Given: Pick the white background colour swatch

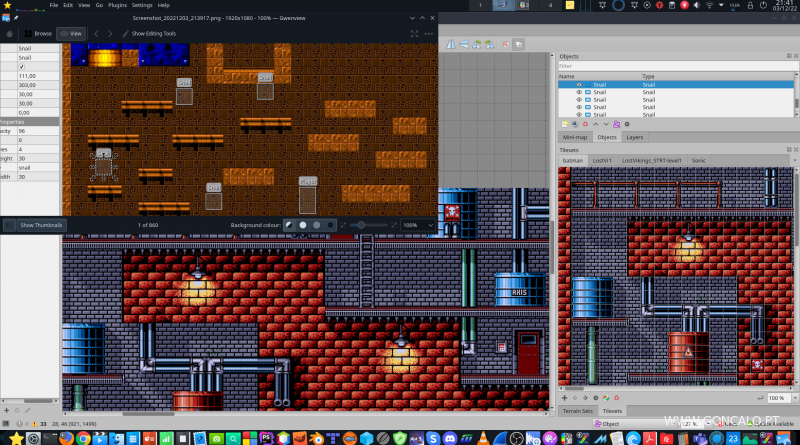Looking at the screenshot, I should click(x=303, y=225).
